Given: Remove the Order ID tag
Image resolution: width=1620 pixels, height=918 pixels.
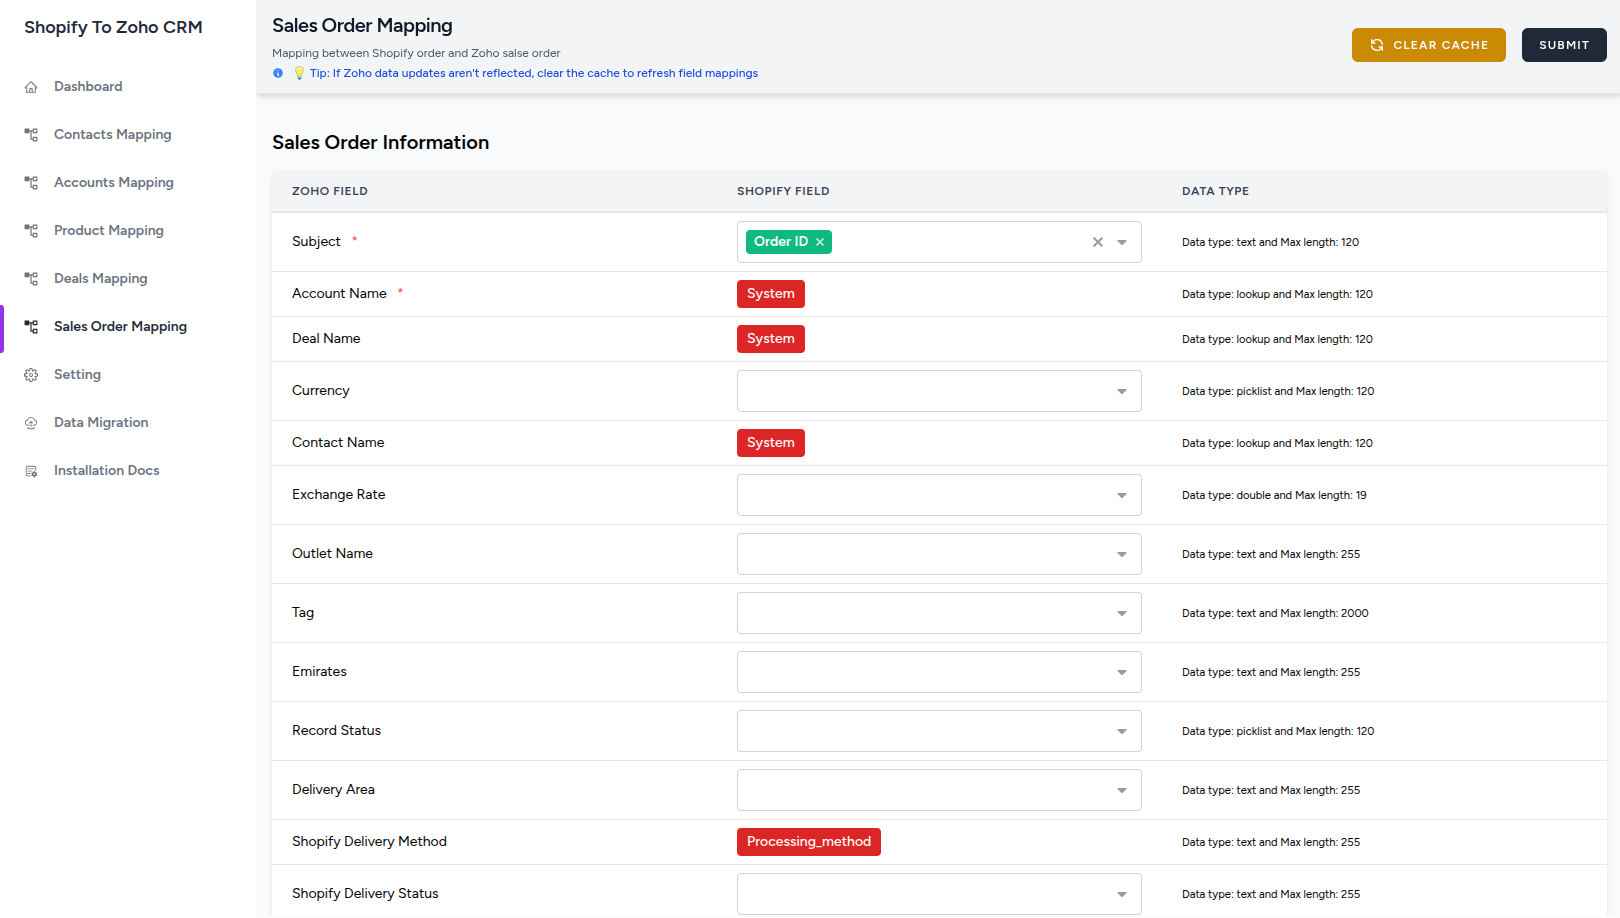Looking at the screenshot, I should click(820, 242).
